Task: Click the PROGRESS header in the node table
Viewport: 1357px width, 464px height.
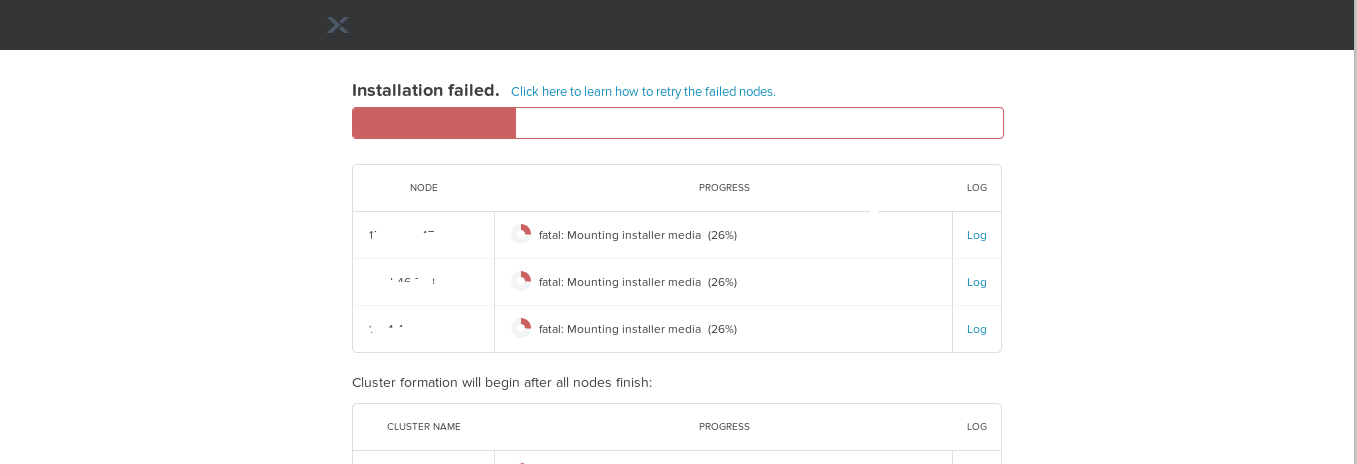Action: [724, 188]
